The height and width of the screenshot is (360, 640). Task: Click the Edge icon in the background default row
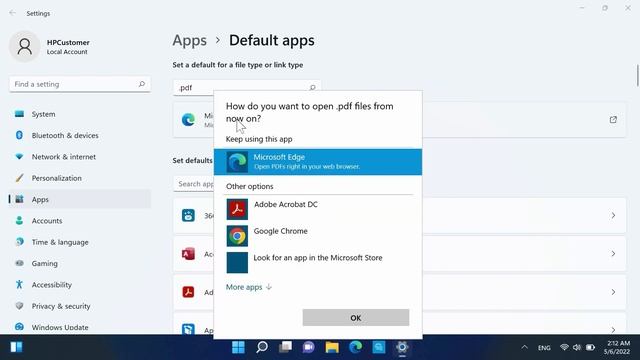[x=188, y=120]
